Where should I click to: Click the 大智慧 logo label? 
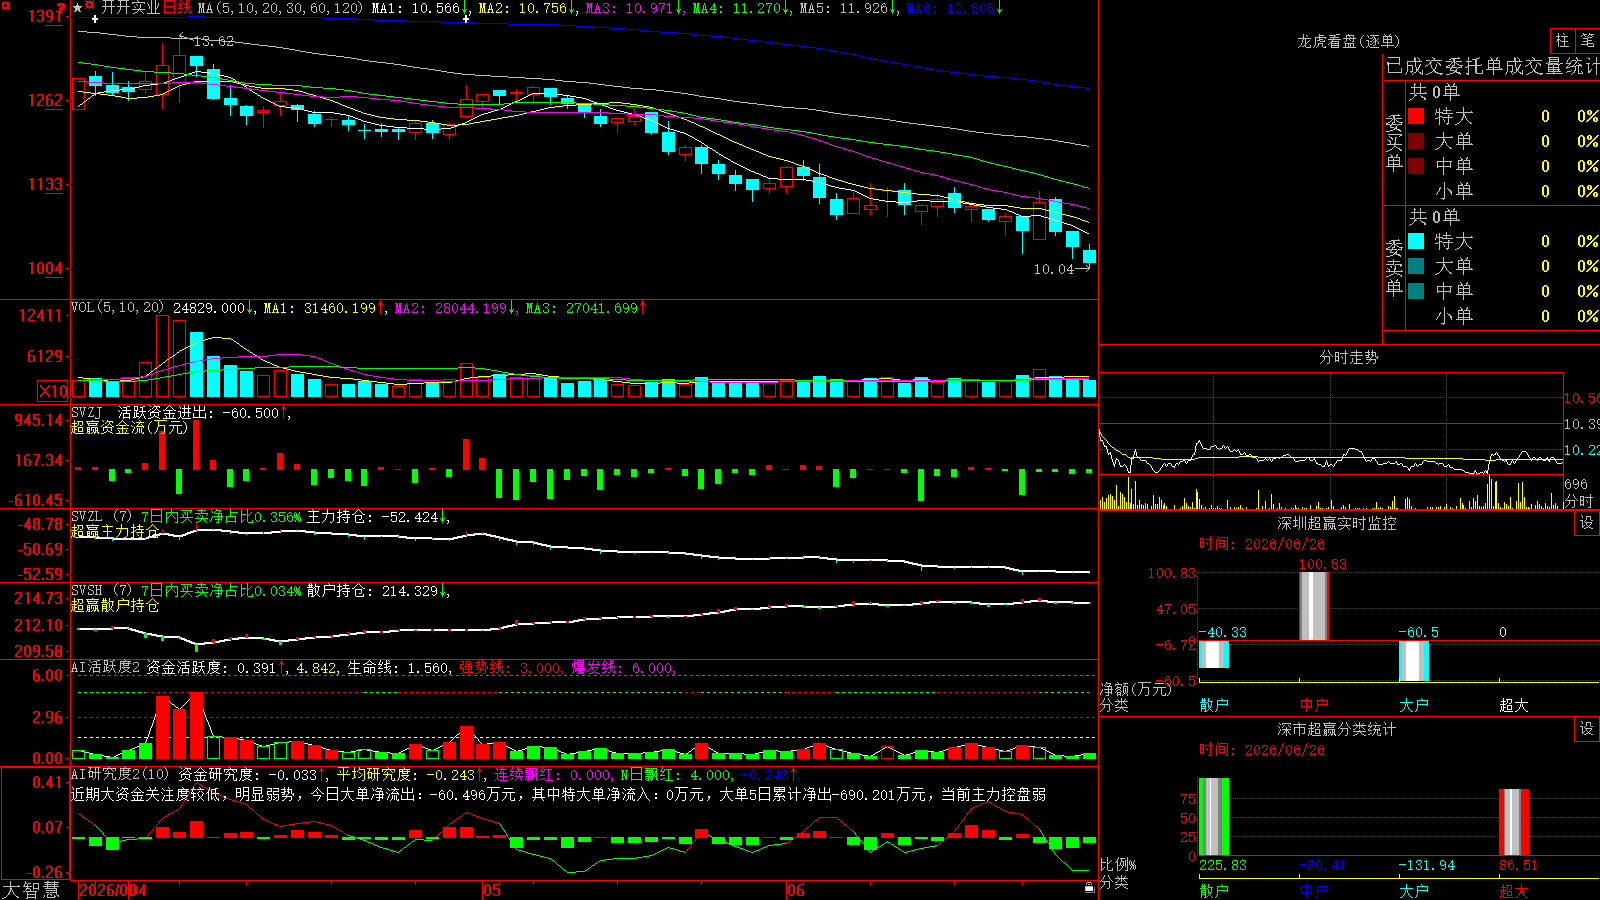coord(31,890)
